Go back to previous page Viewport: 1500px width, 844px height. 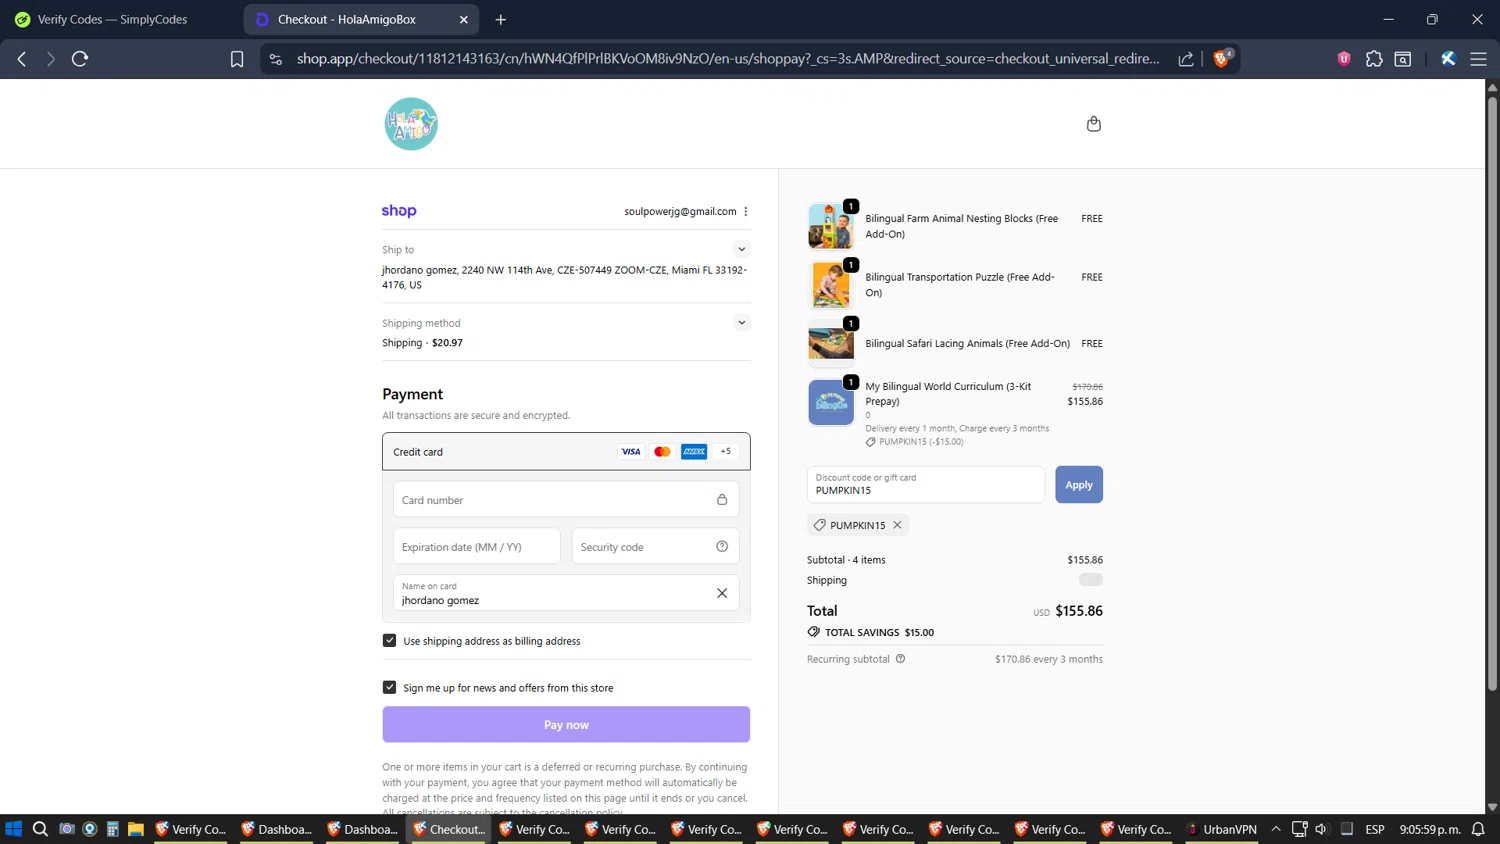[x=21, y=59]
